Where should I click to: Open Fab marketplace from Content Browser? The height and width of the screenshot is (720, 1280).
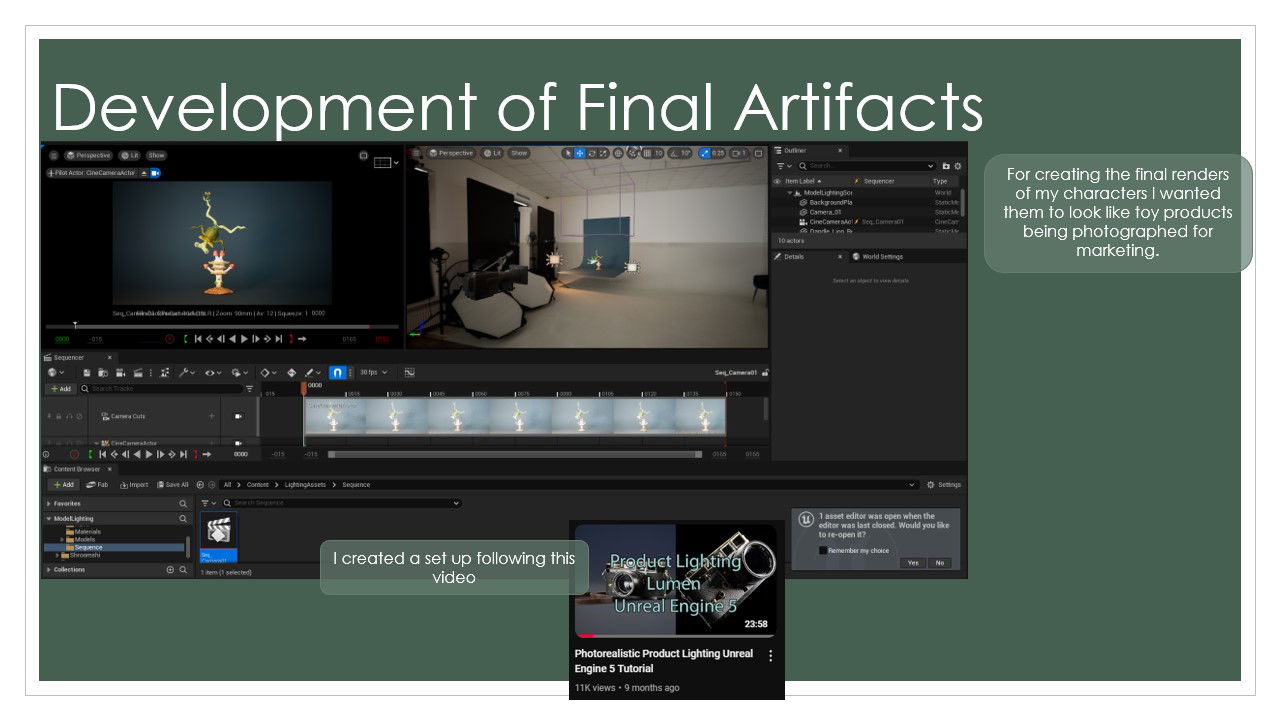click(97, 485)
